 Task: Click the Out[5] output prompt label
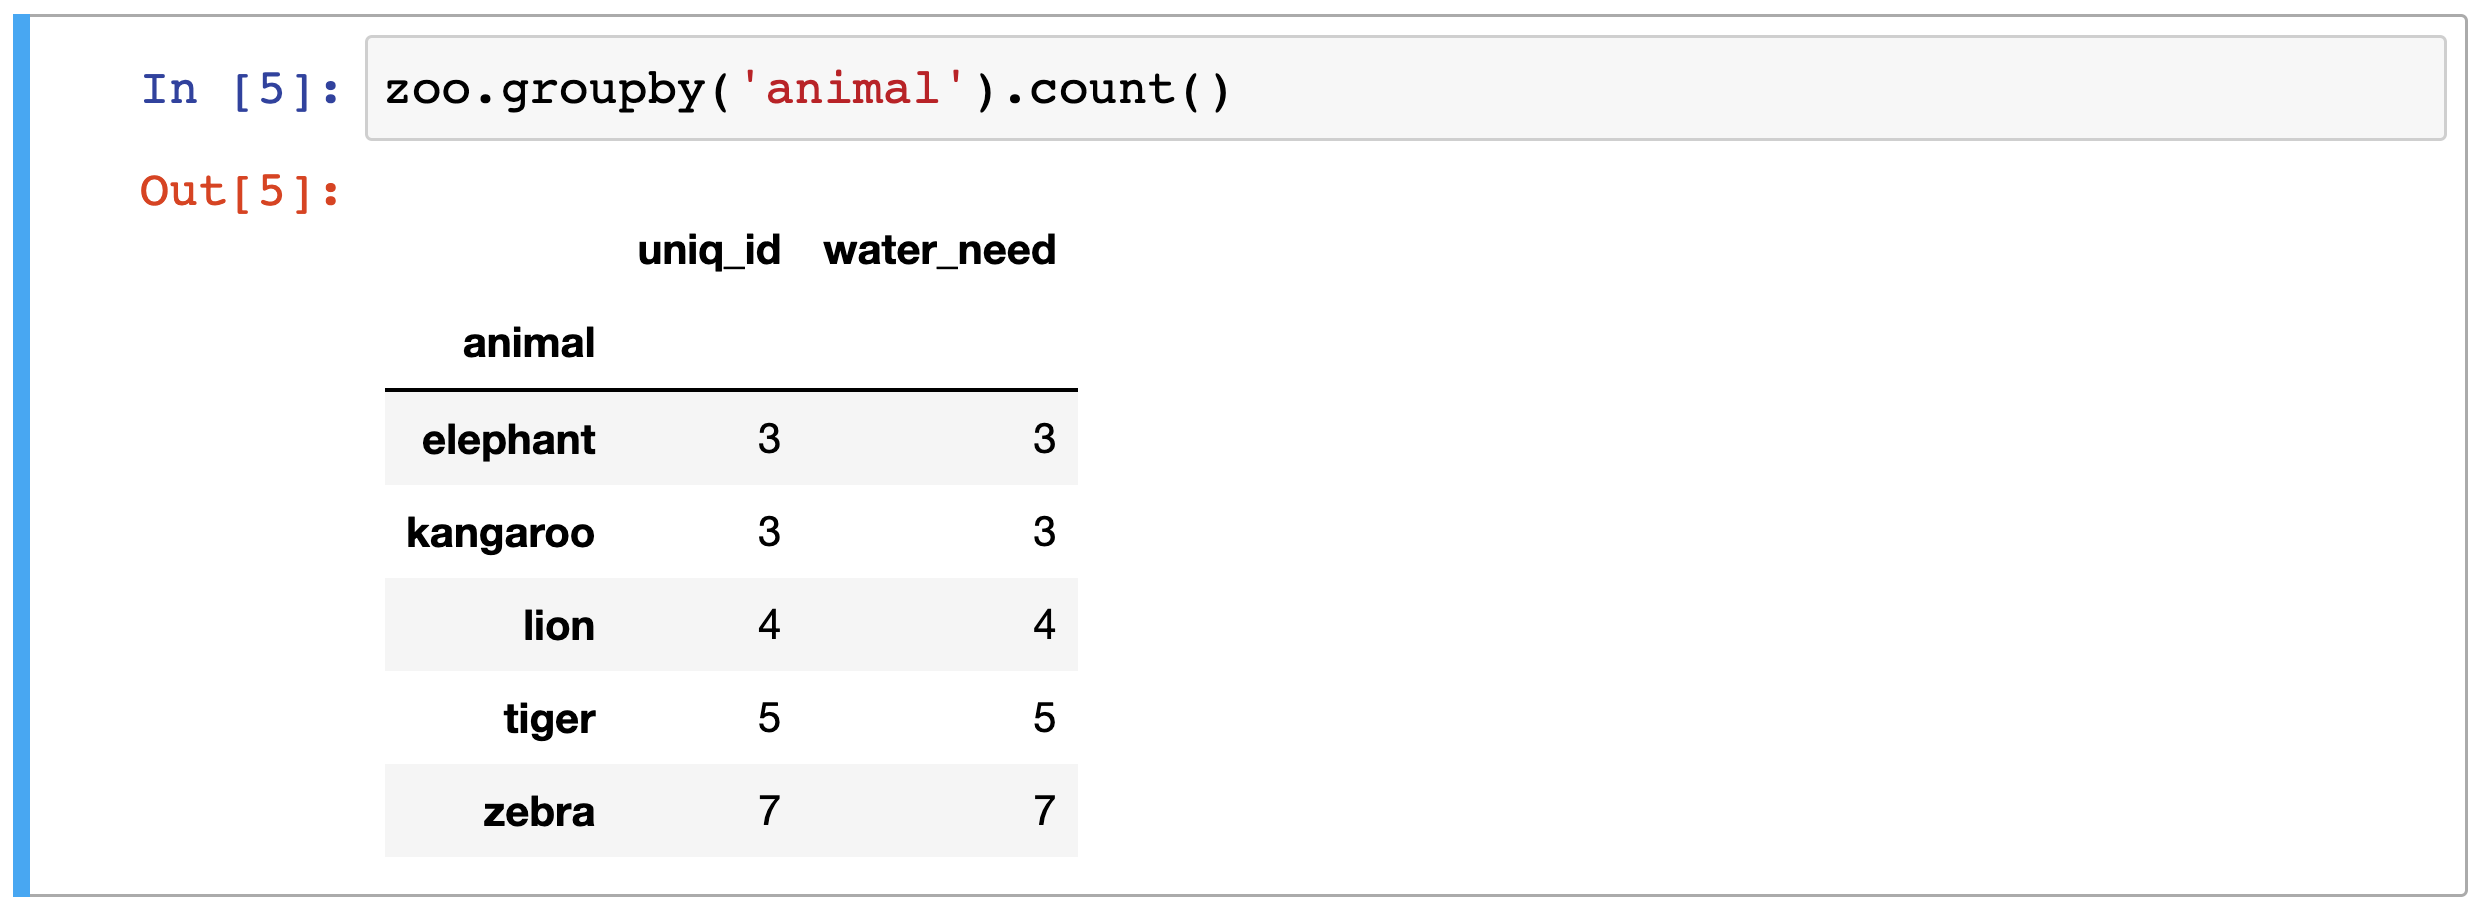(x=240, y=191)
